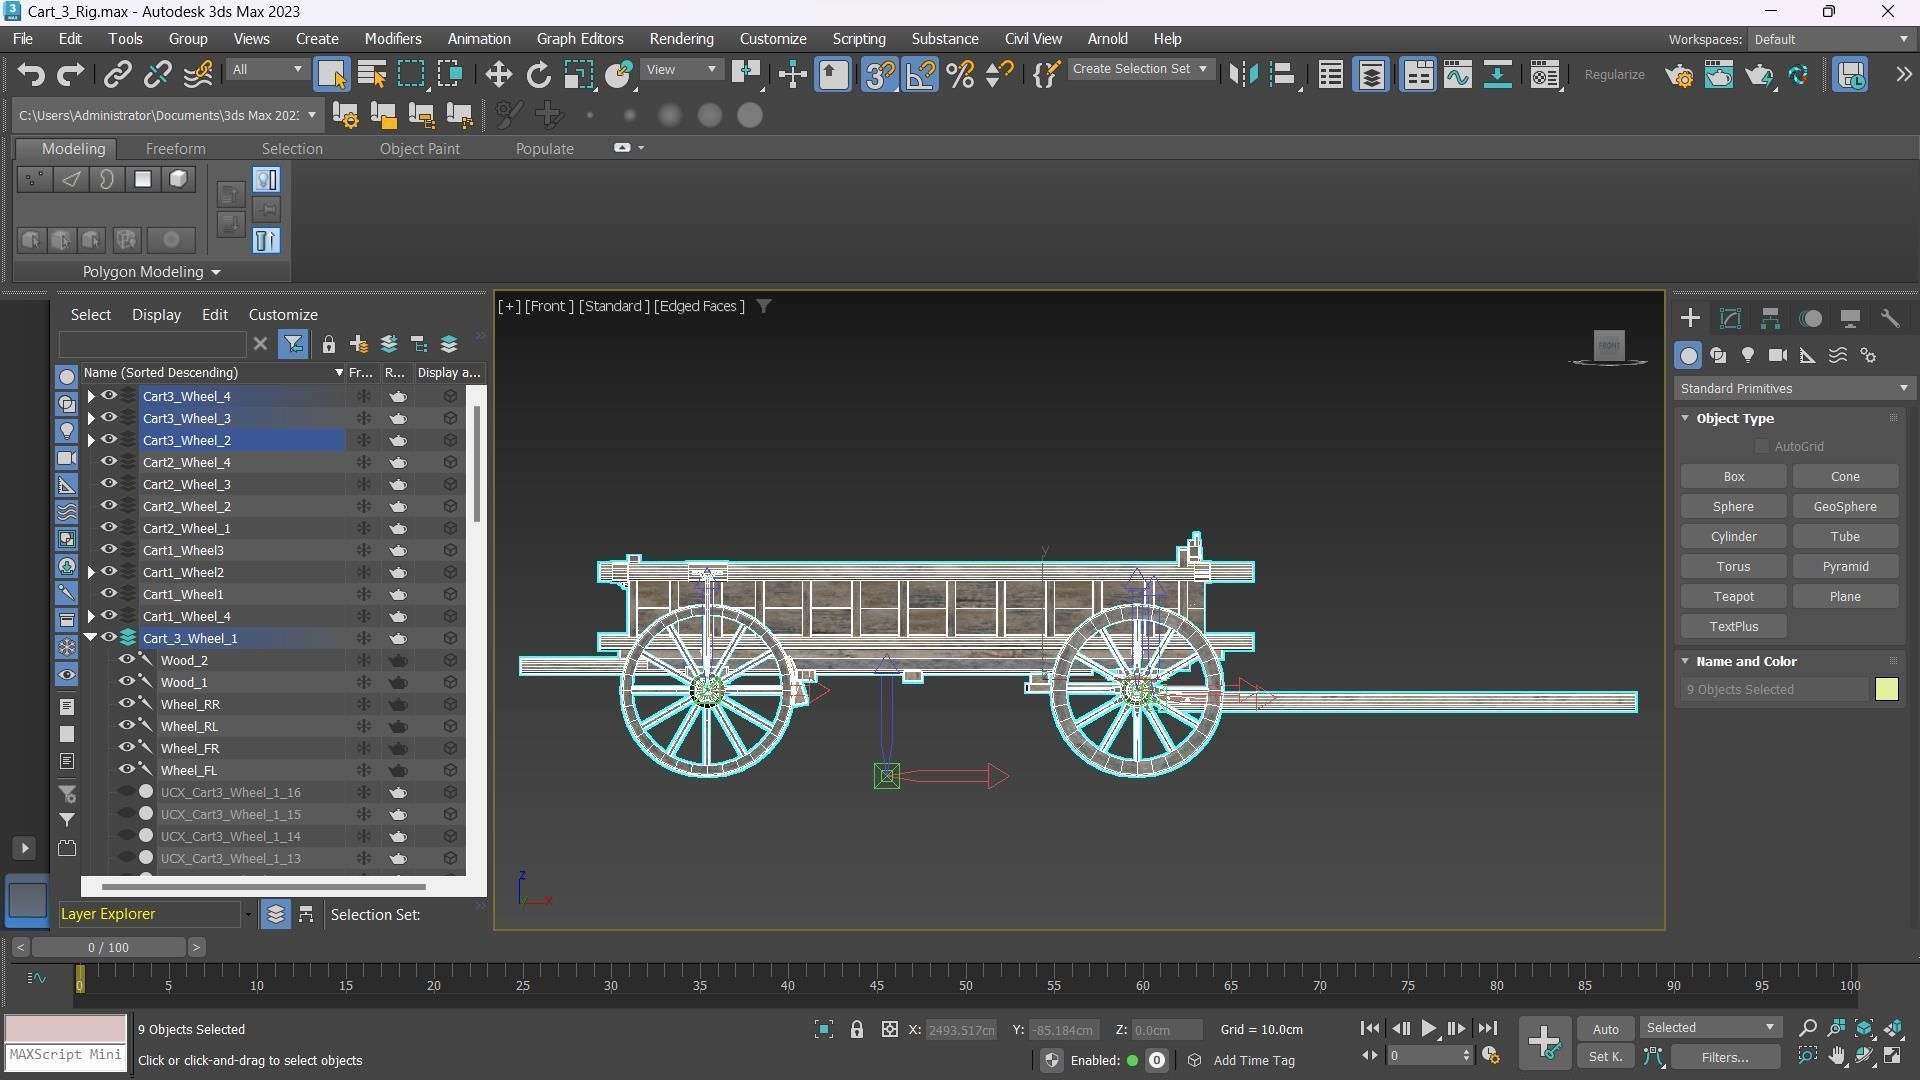Click the time slider at 0 / 100
Viewport: 1920px width, 1080px height.
[108, 947]
